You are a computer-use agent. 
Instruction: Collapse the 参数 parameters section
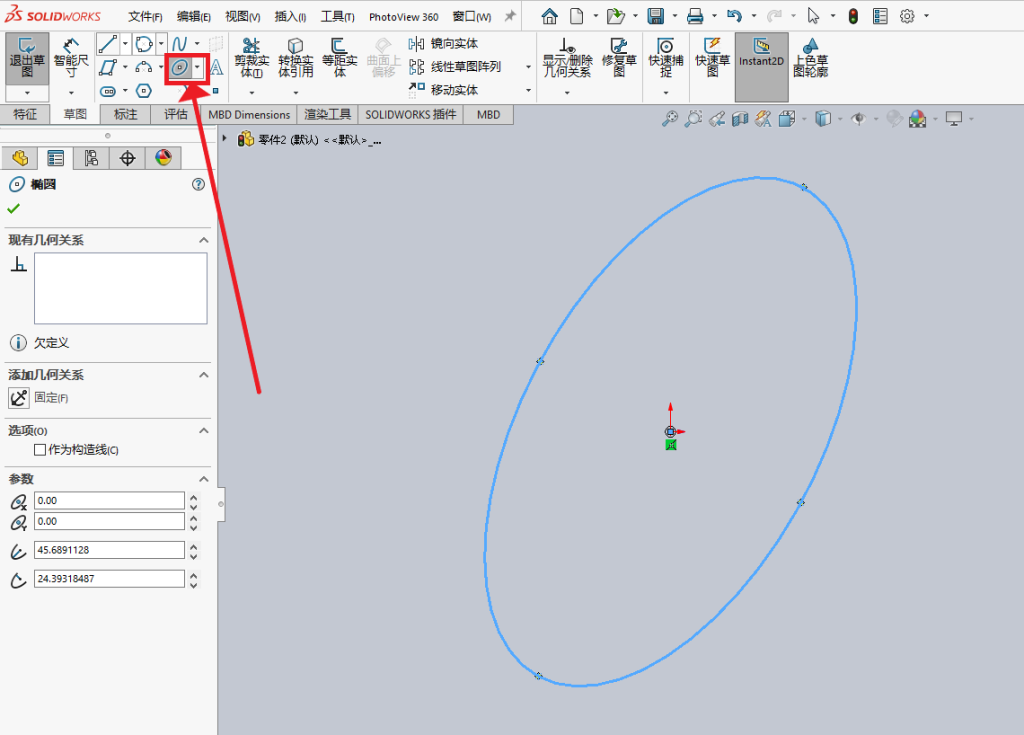(x=204, y=479)
